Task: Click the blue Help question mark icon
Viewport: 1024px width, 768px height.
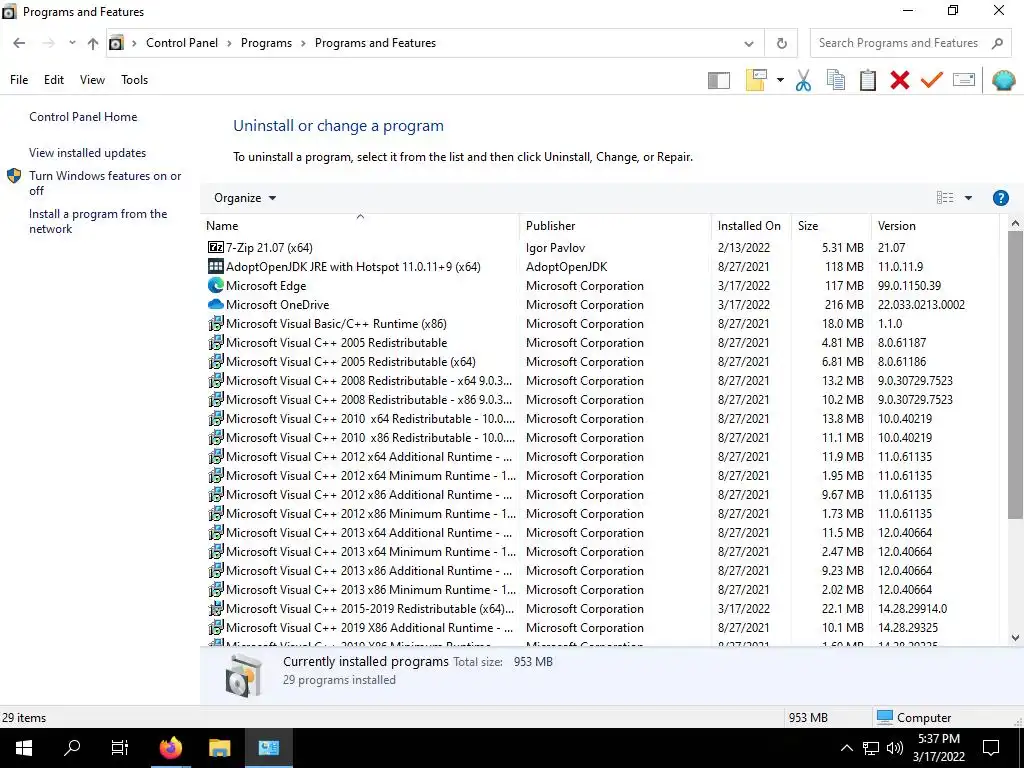Action: point(1000,198)
